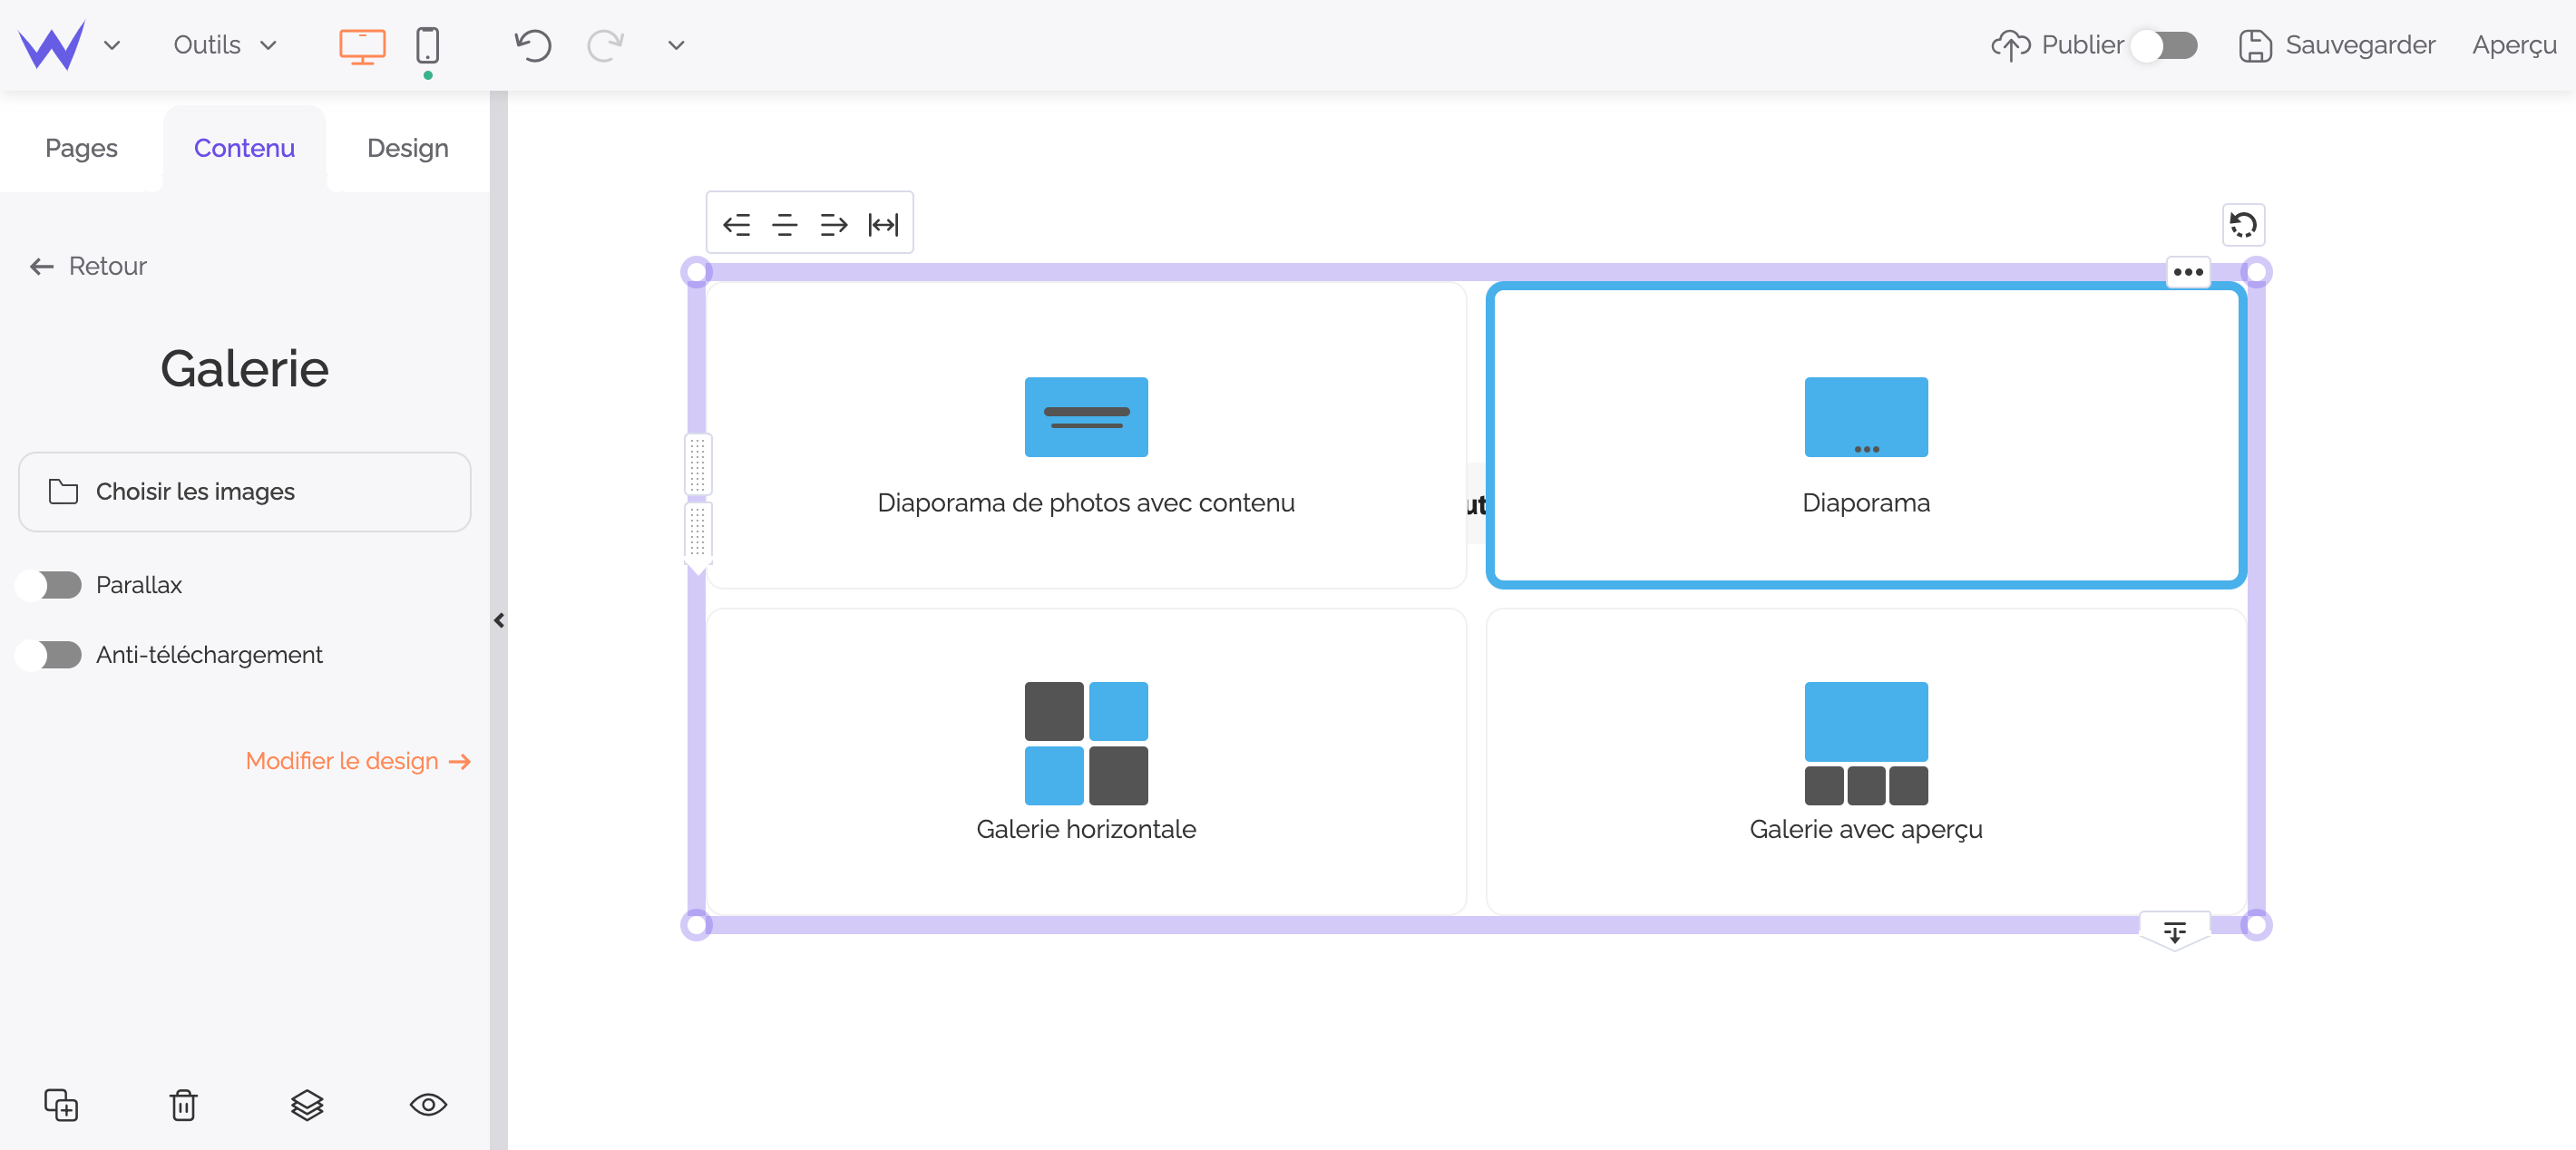2576x1150 pixels.
Task: Click the reset rotation icon
Action: (2243, 225)
